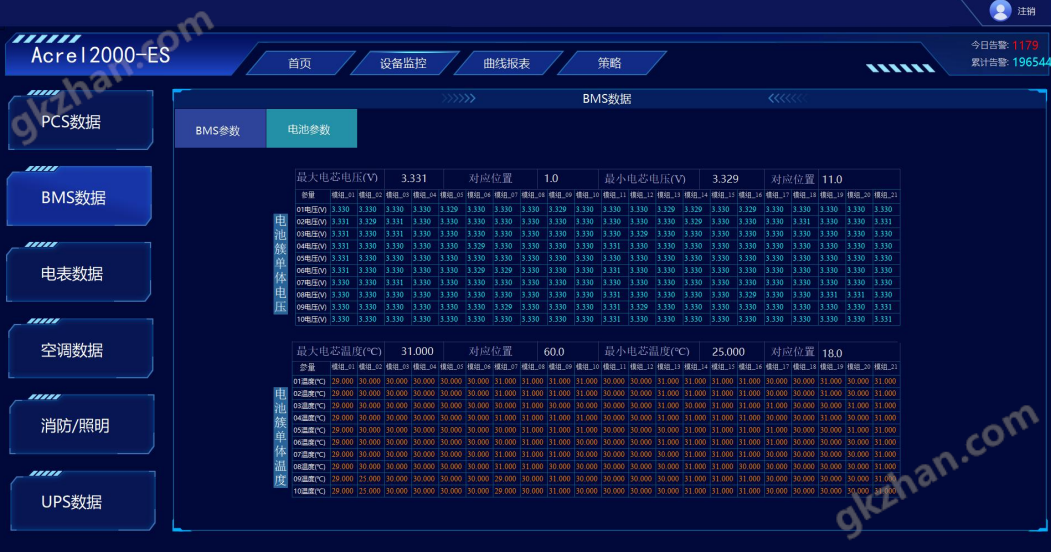Select the 06温度(℃) row header
The height and width of the screenshot is (552, 1051).
(x=310, y=442)
